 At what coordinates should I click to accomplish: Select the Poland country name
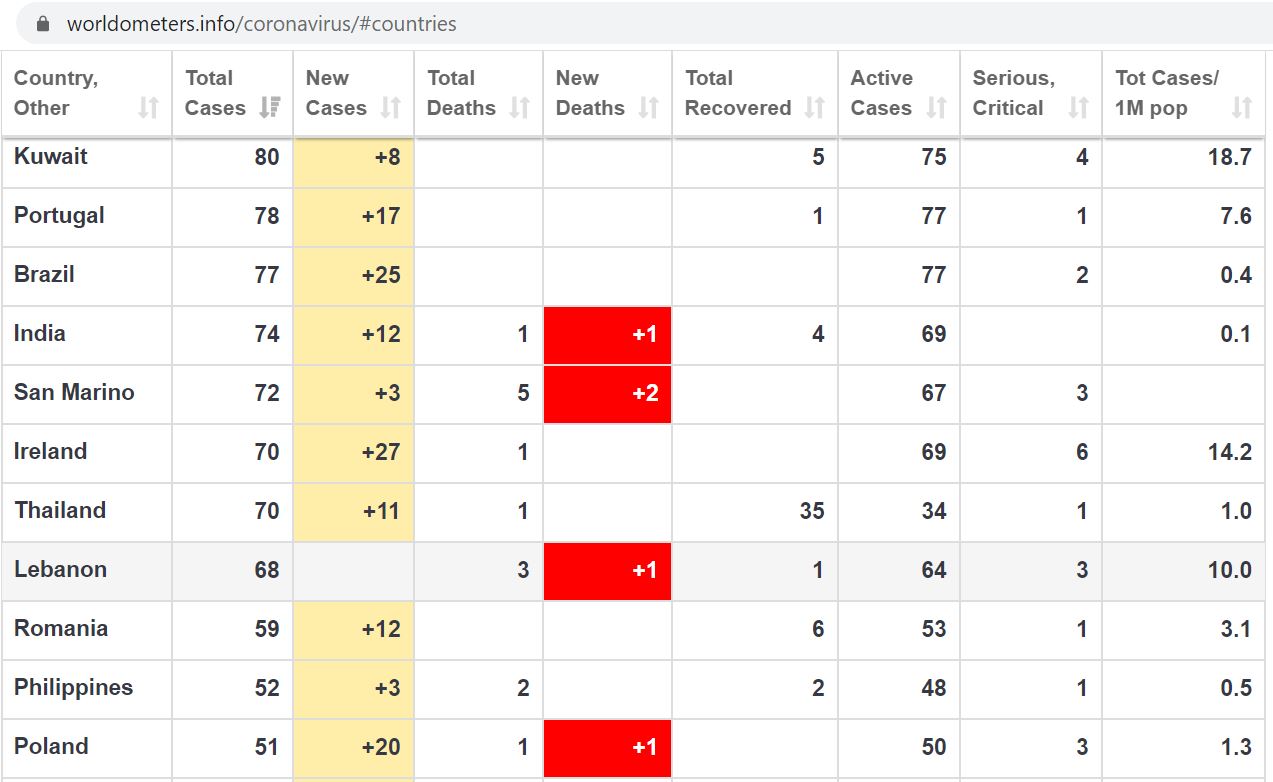coord(51,747)
